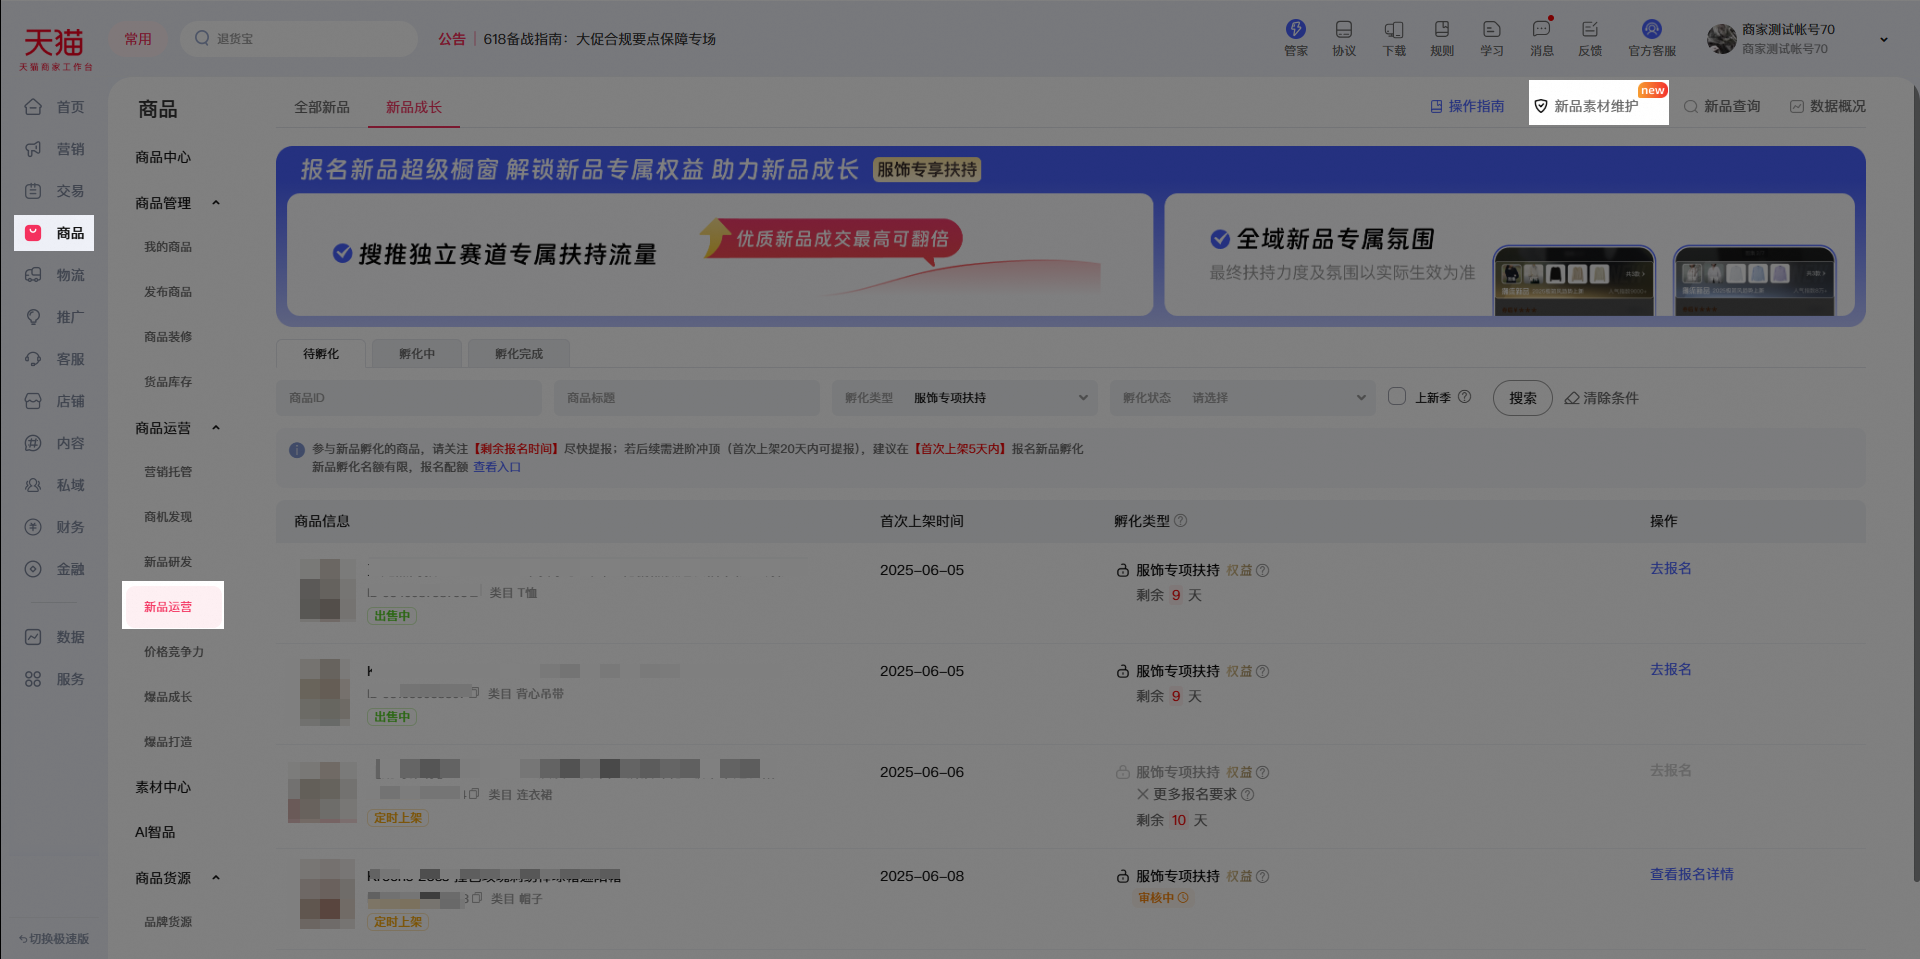
Task: Open the 反馈 feedback icon
Action: (1589, 30)
